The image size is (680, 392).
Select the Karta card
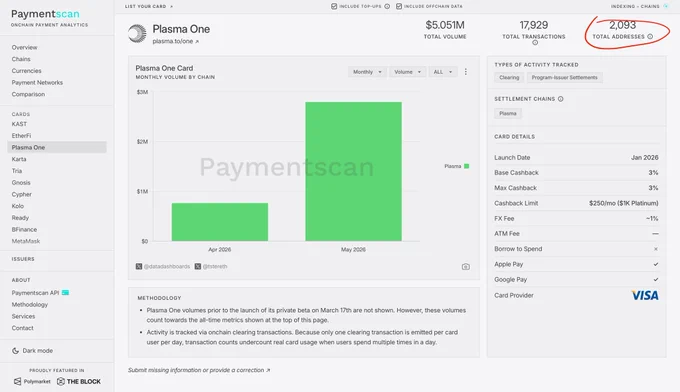[x=19, y=159]
